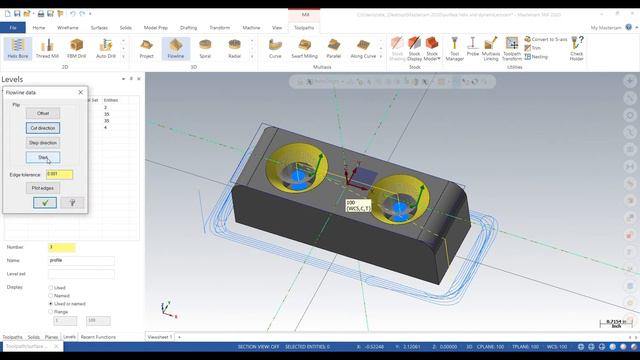Edit the level Name field 'profile'
This screenshot has height=360, width=640.
click(x=81, y=260)
